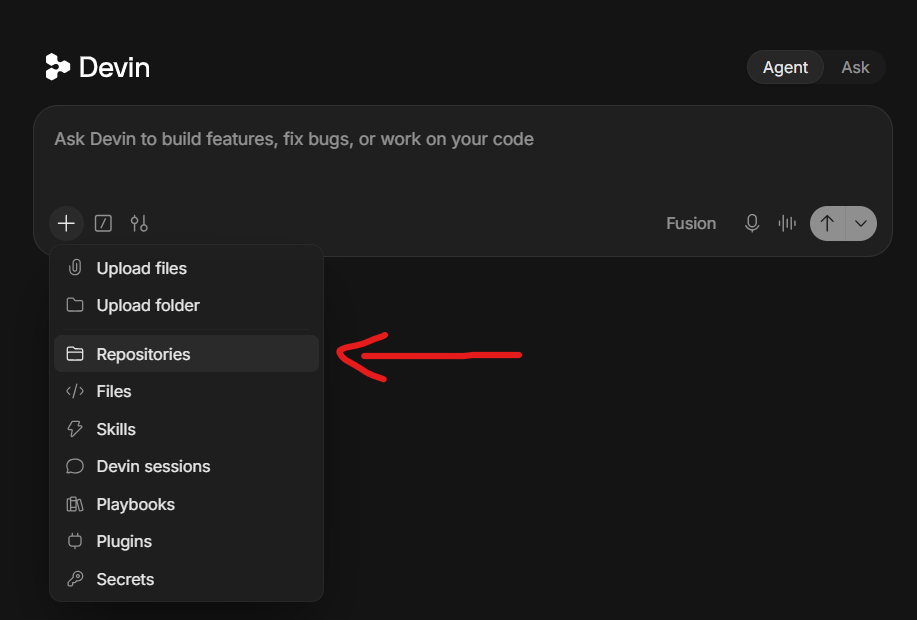Click the folder icon beside Upload folder
The height and width of the screenshot is (620, 917).
[75, 305]
